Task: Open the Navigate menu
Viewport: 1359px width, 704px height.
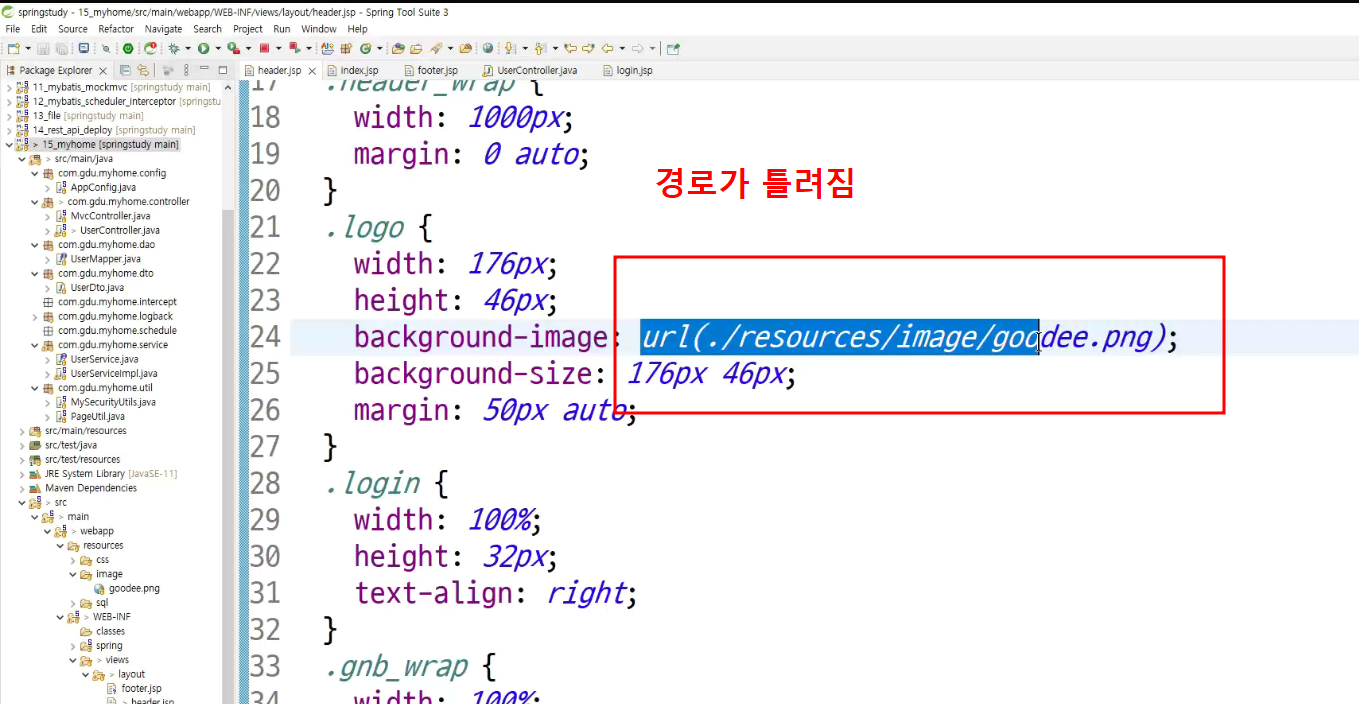Action: coord(164,29)
